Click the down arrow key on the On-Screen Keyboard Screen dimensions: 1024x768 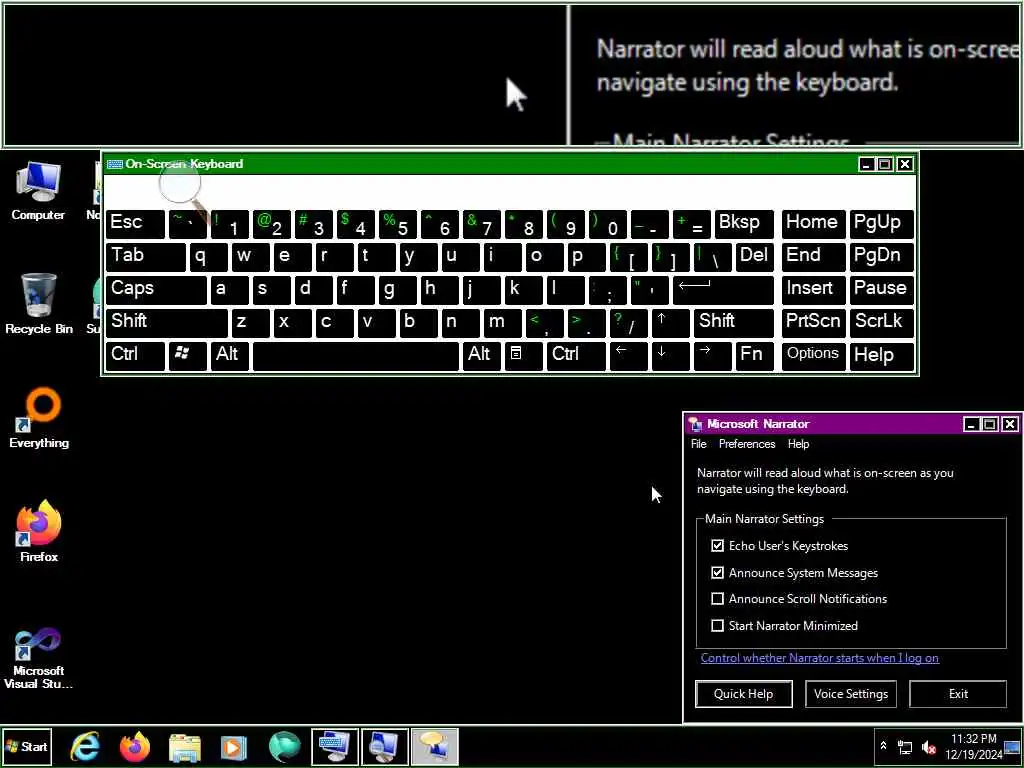(x=670, y=356)
